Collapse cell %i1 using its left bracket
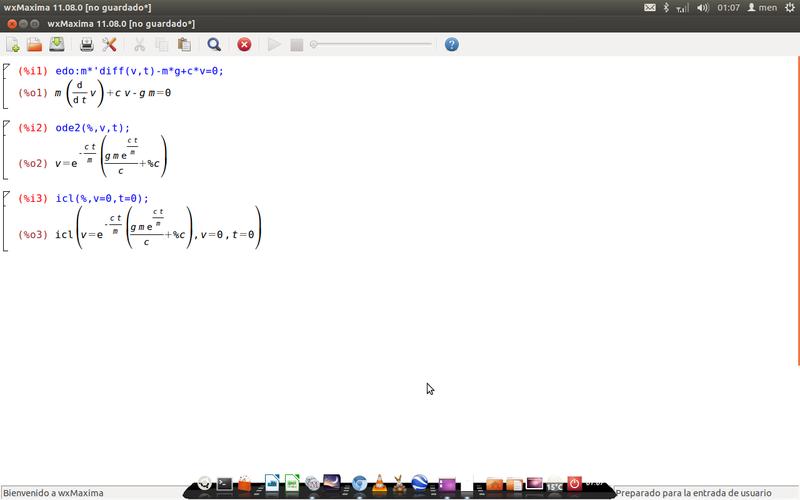The width and height of the screenshot is (800, 500). click(5, 84)
